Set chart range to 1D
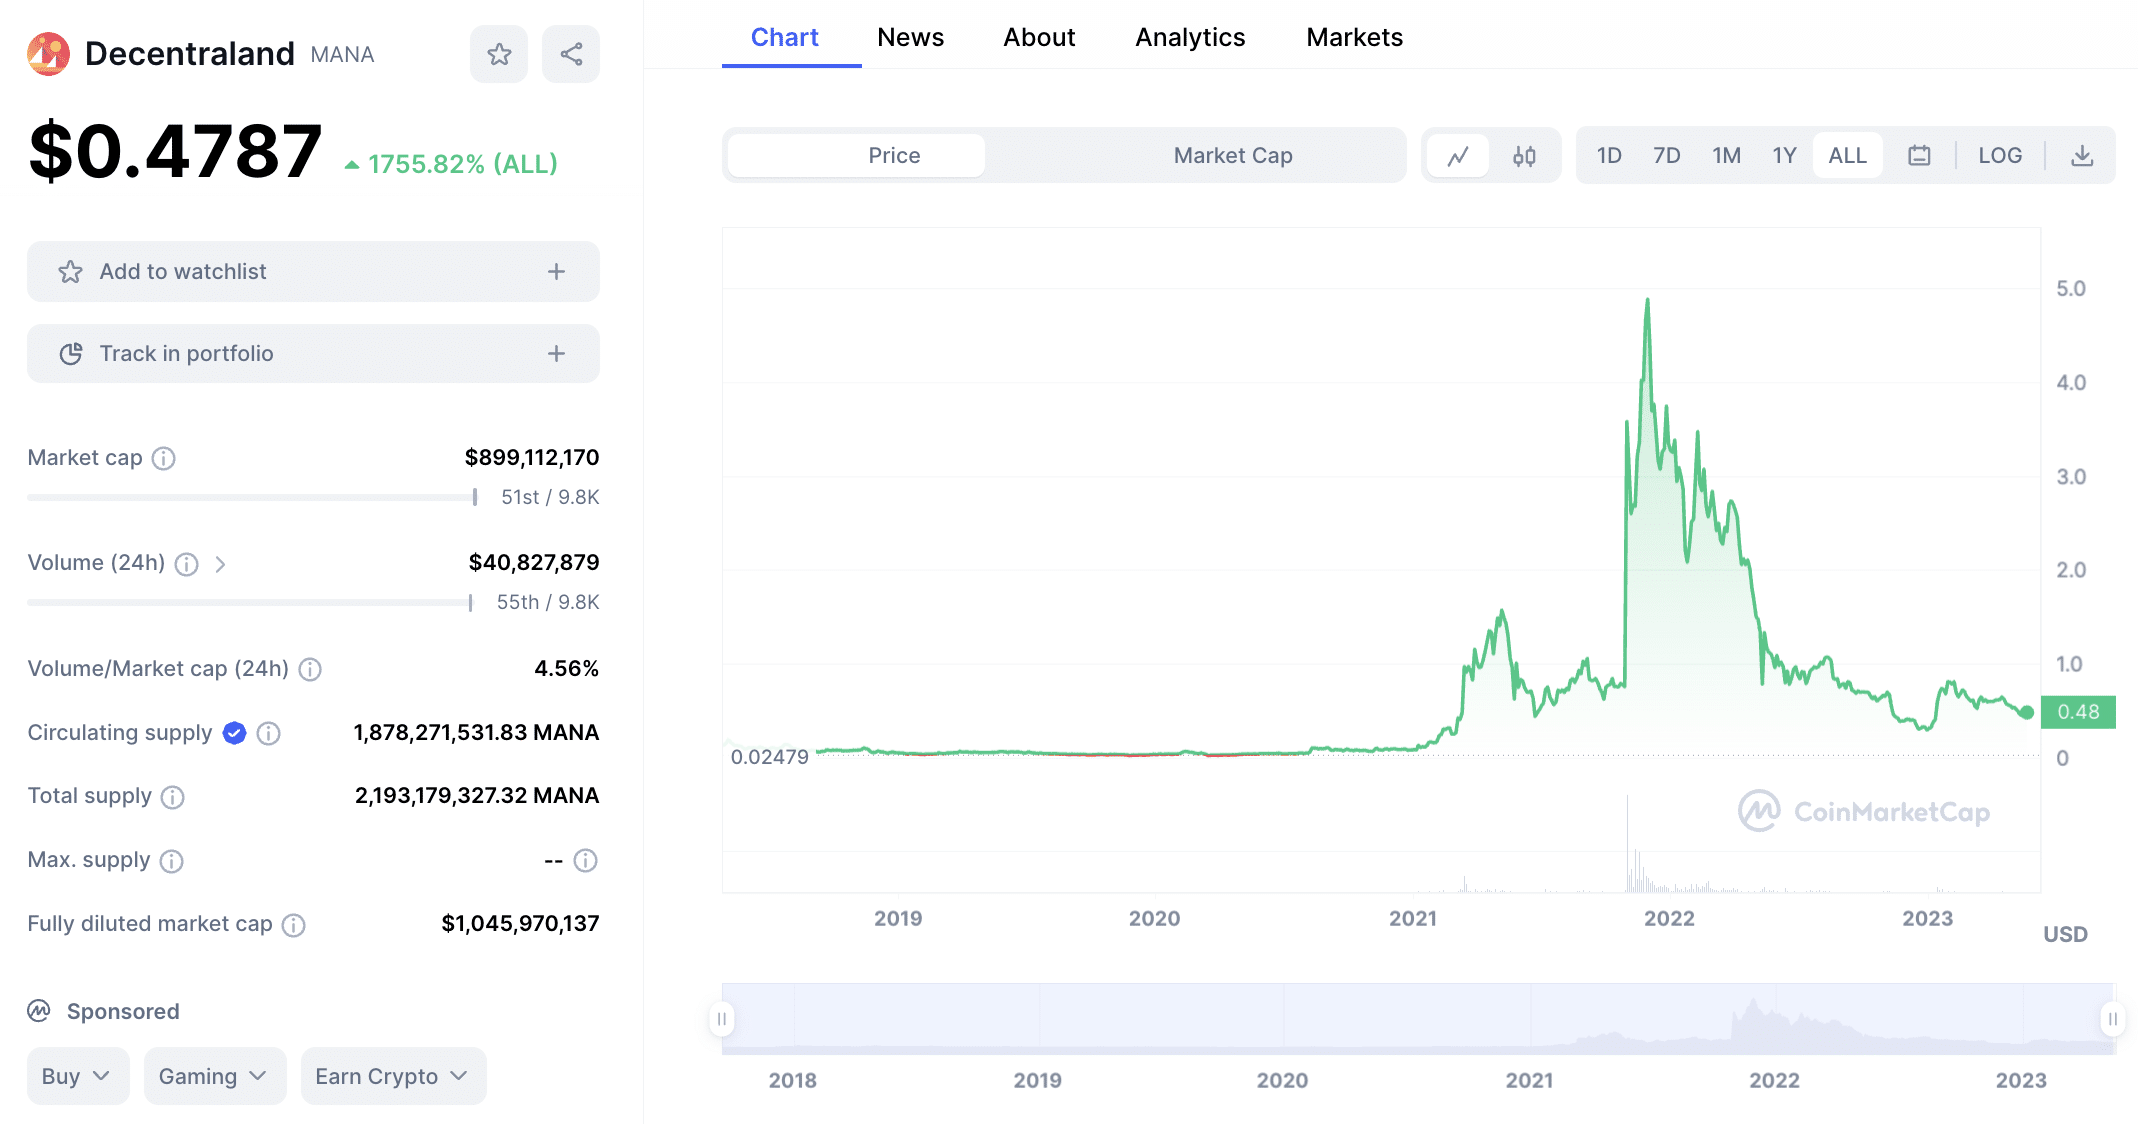 1609,156
